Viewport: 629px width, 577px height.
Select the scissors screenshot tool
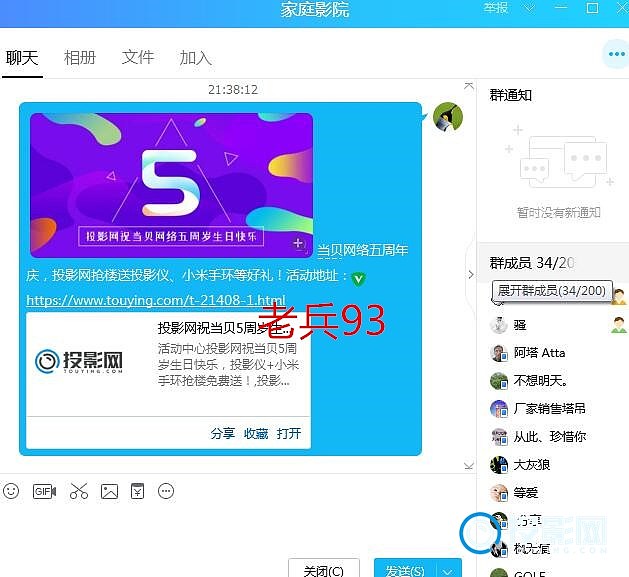pos(79,491)
